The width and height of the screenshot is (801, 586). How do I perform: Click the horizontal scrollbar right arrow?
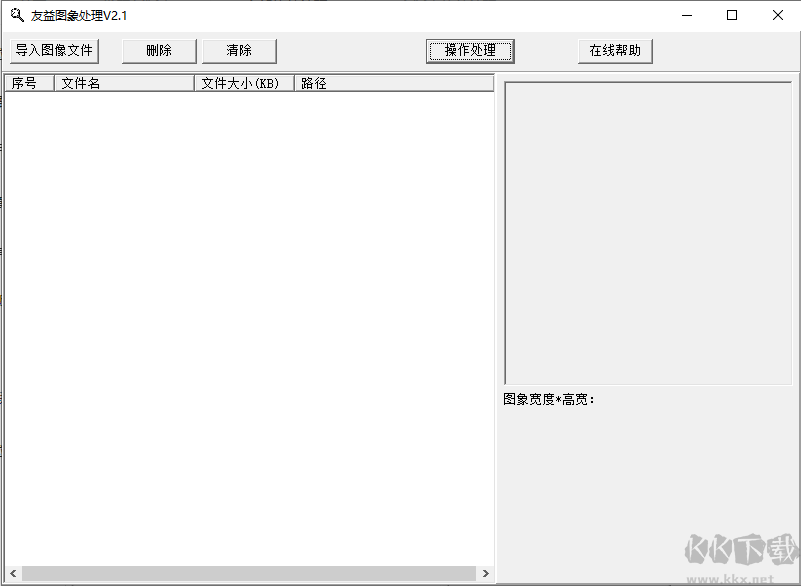coord(485,573)
